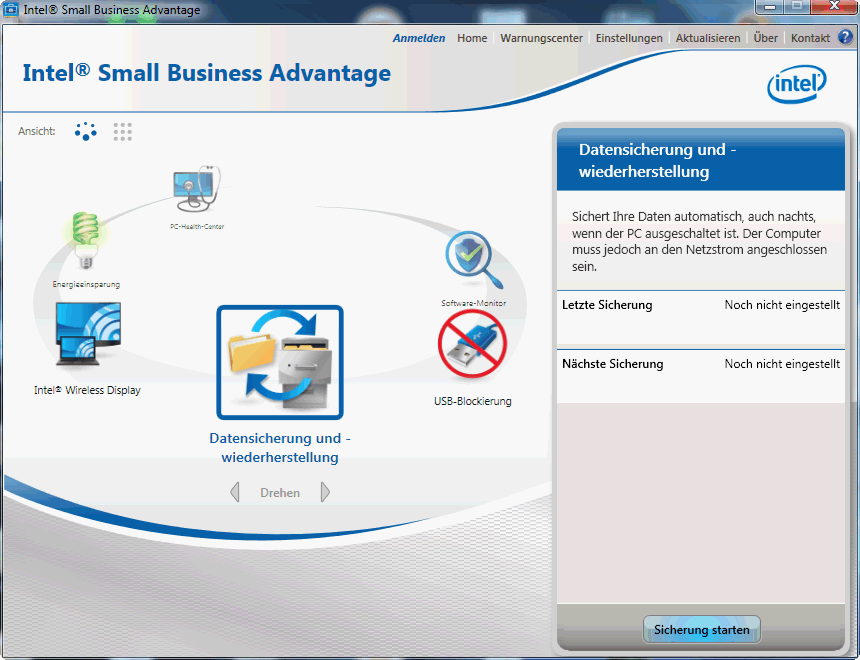This screenshot has width=860, height=660.
Task: Switch to carousel view
Action: pyautogui.click(x=86, y=131)
